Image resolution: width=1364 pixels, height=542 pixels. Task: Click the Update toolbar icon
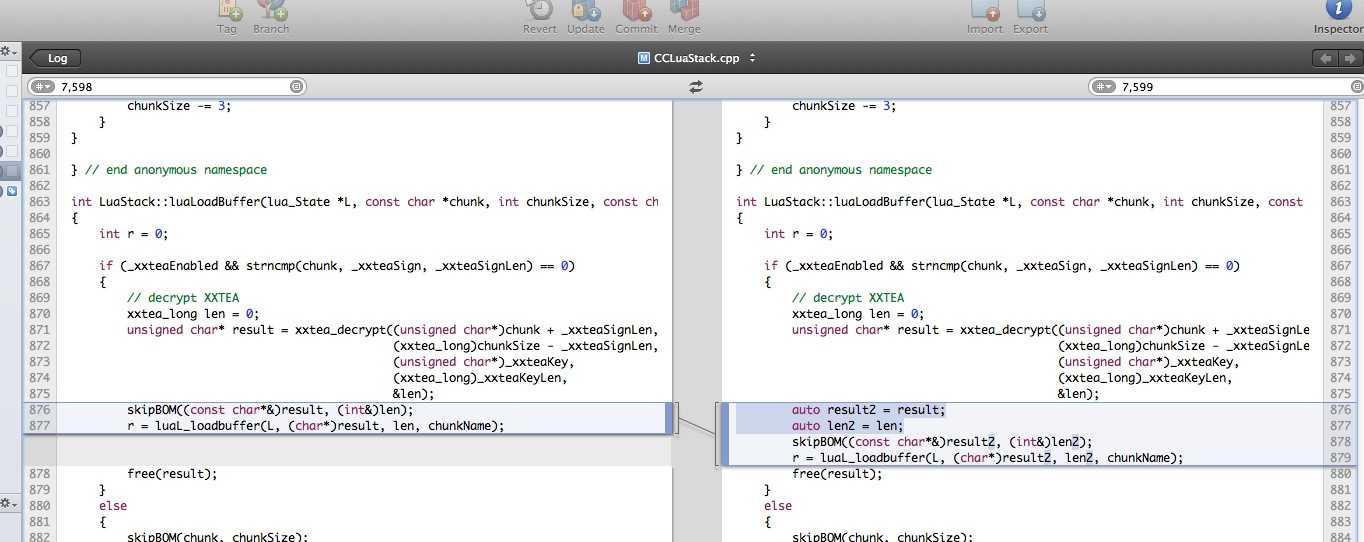[586, 11]
